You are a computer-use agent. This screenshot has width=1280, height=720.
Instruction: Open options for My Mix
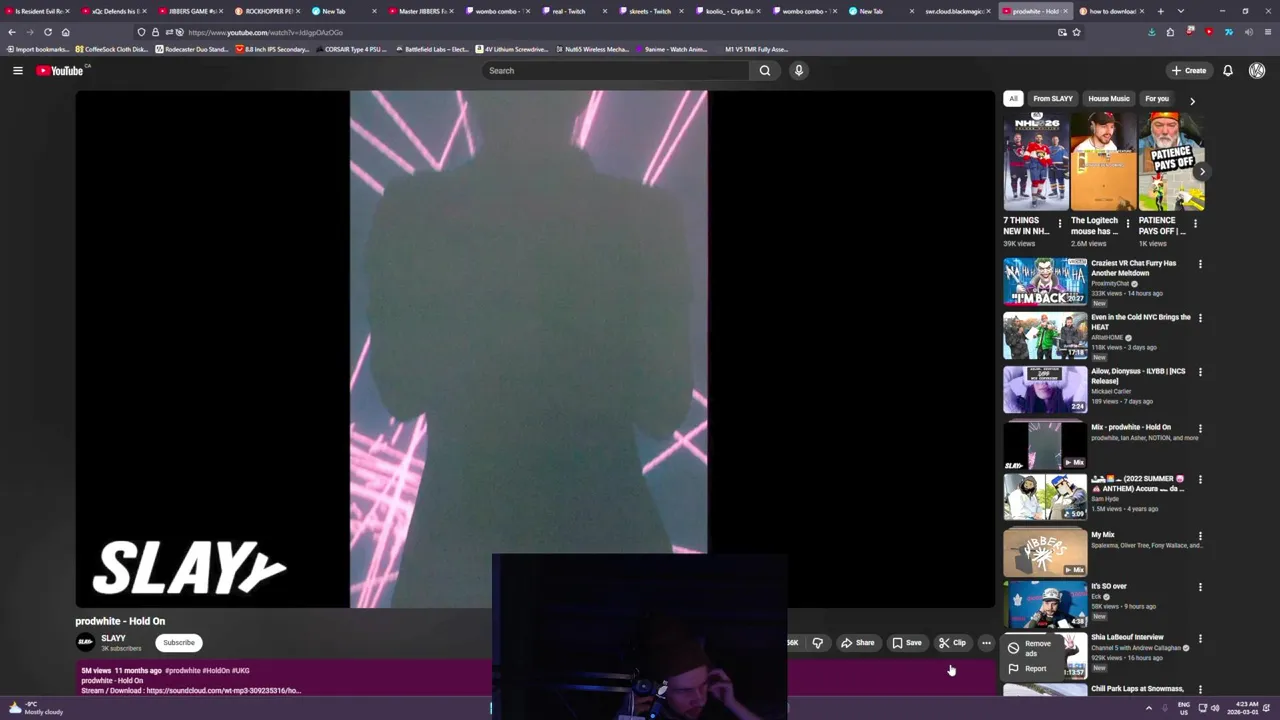pos(1200,537)
